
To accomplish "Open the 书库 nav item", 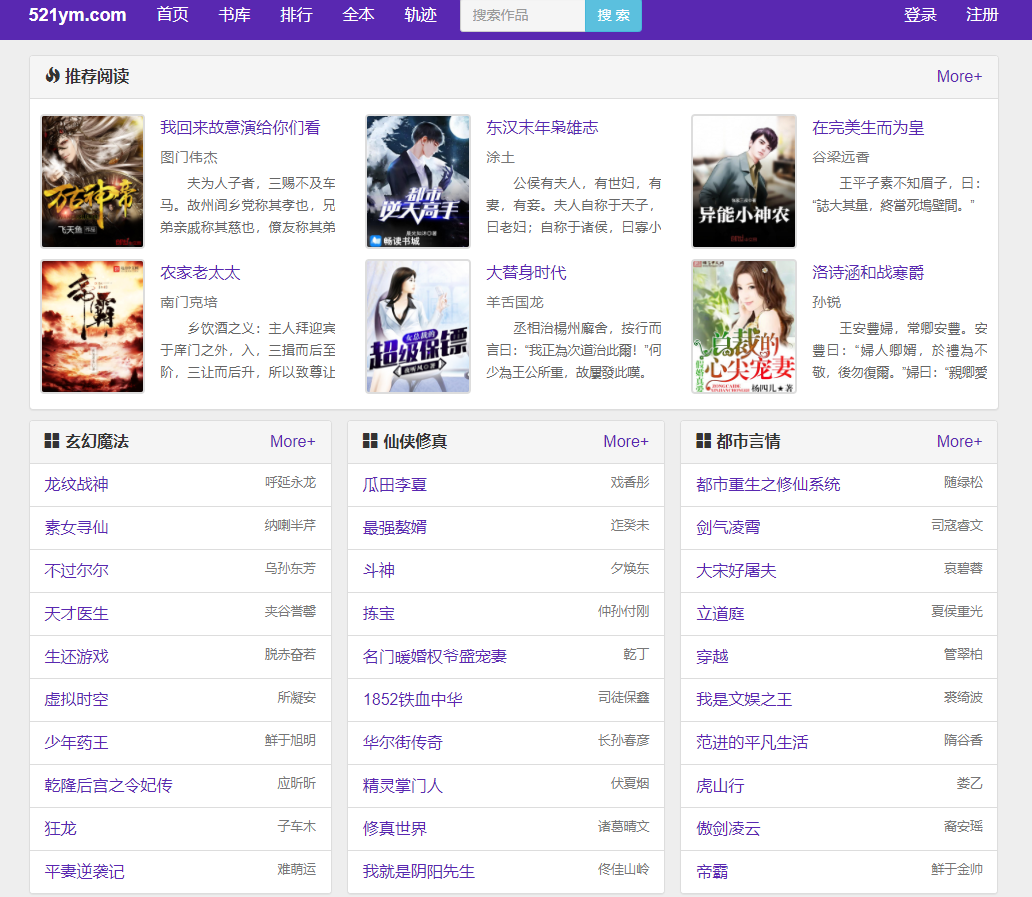I will 234,14.
